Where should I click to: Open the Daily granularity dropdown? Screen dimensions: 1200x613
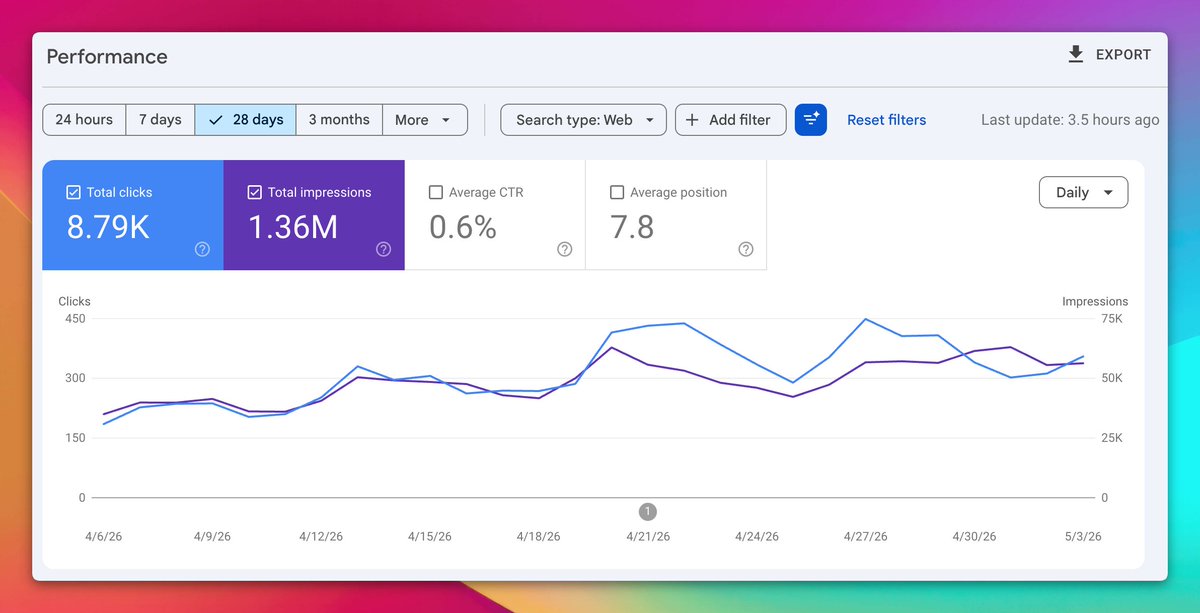tap(1084, 193)
